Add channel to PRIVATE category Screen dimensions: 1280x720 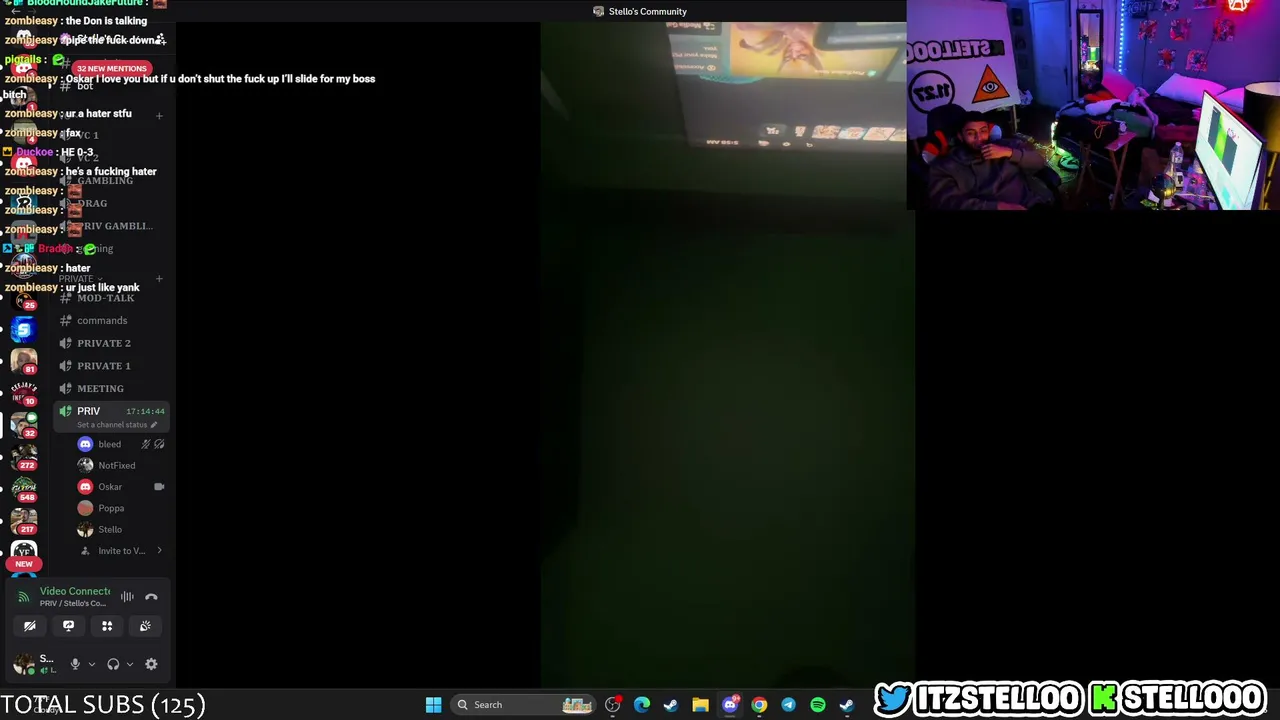tap(159, 279)
